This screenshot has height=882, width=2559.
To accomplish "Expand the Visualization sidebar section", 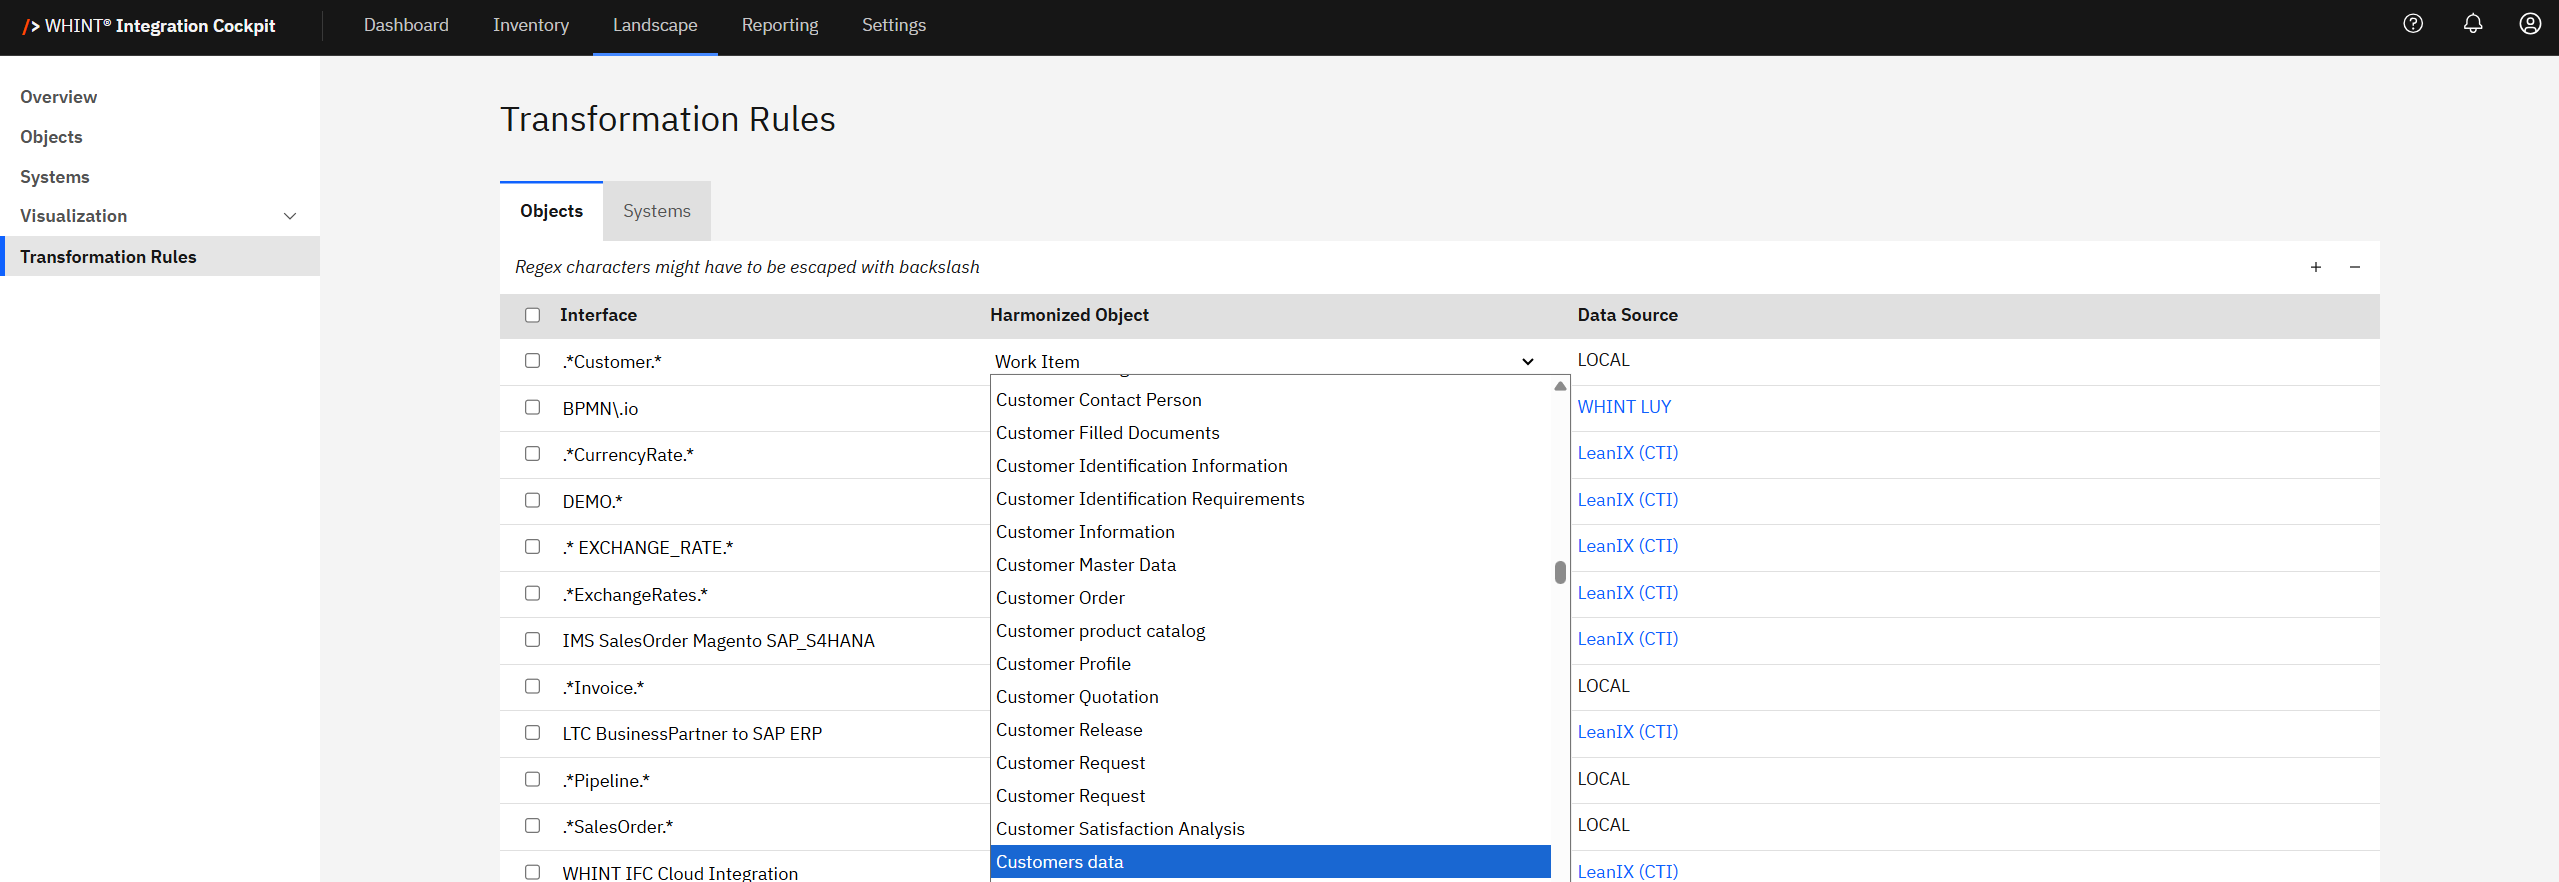I will pyautogui.click(x=290, y=216).
